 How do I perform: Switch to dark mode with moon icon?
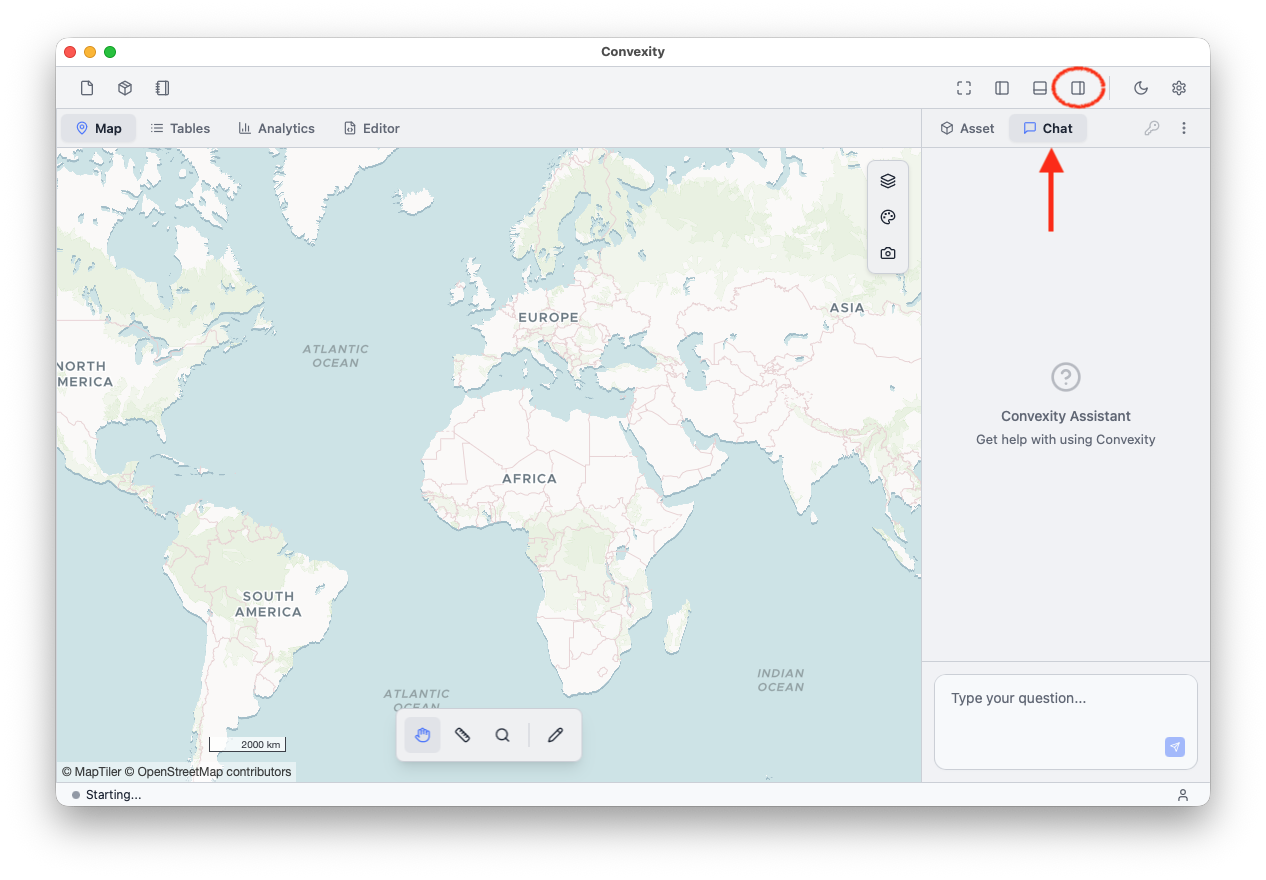click(x=1141, y=88)
